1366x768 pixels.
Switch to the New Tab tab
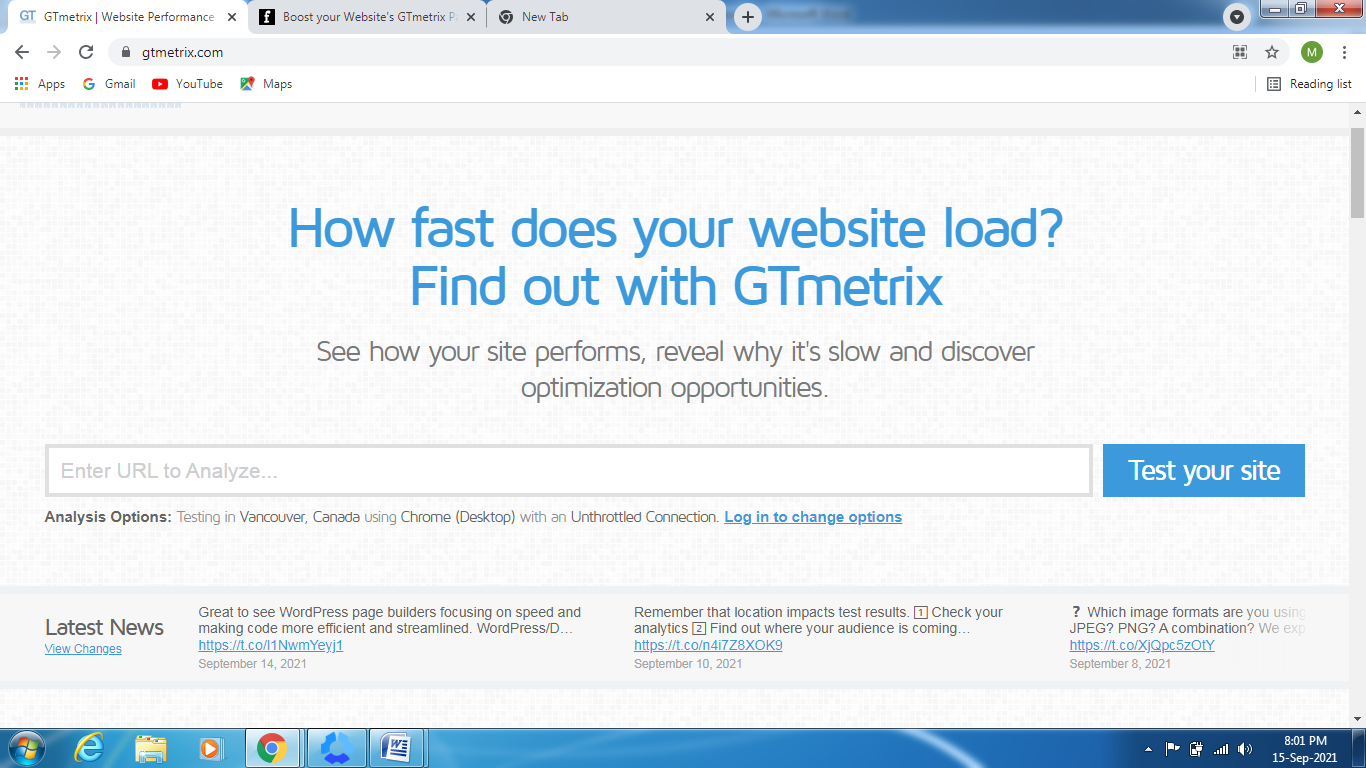point(606,17)
